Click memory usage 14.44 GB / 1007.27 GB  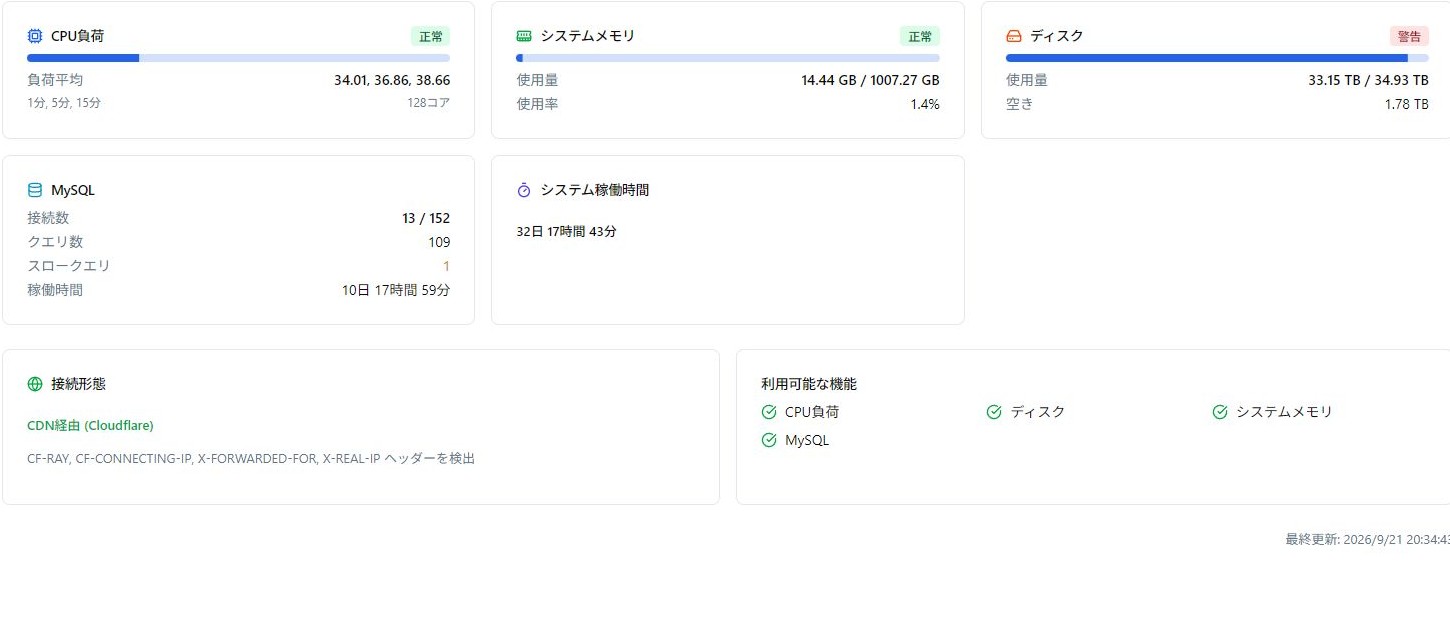tap(870, 80)
